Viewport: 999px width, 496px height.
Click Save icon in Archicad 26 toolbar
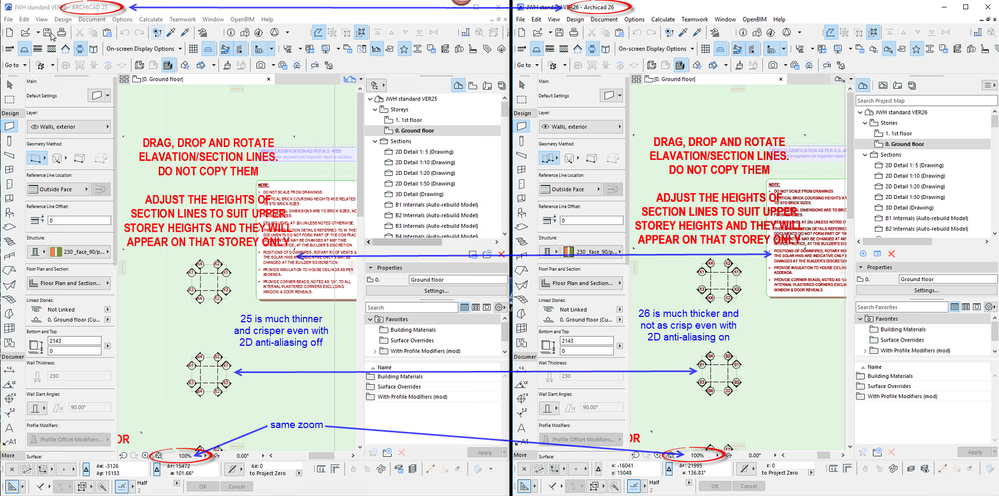click(559, 32)
